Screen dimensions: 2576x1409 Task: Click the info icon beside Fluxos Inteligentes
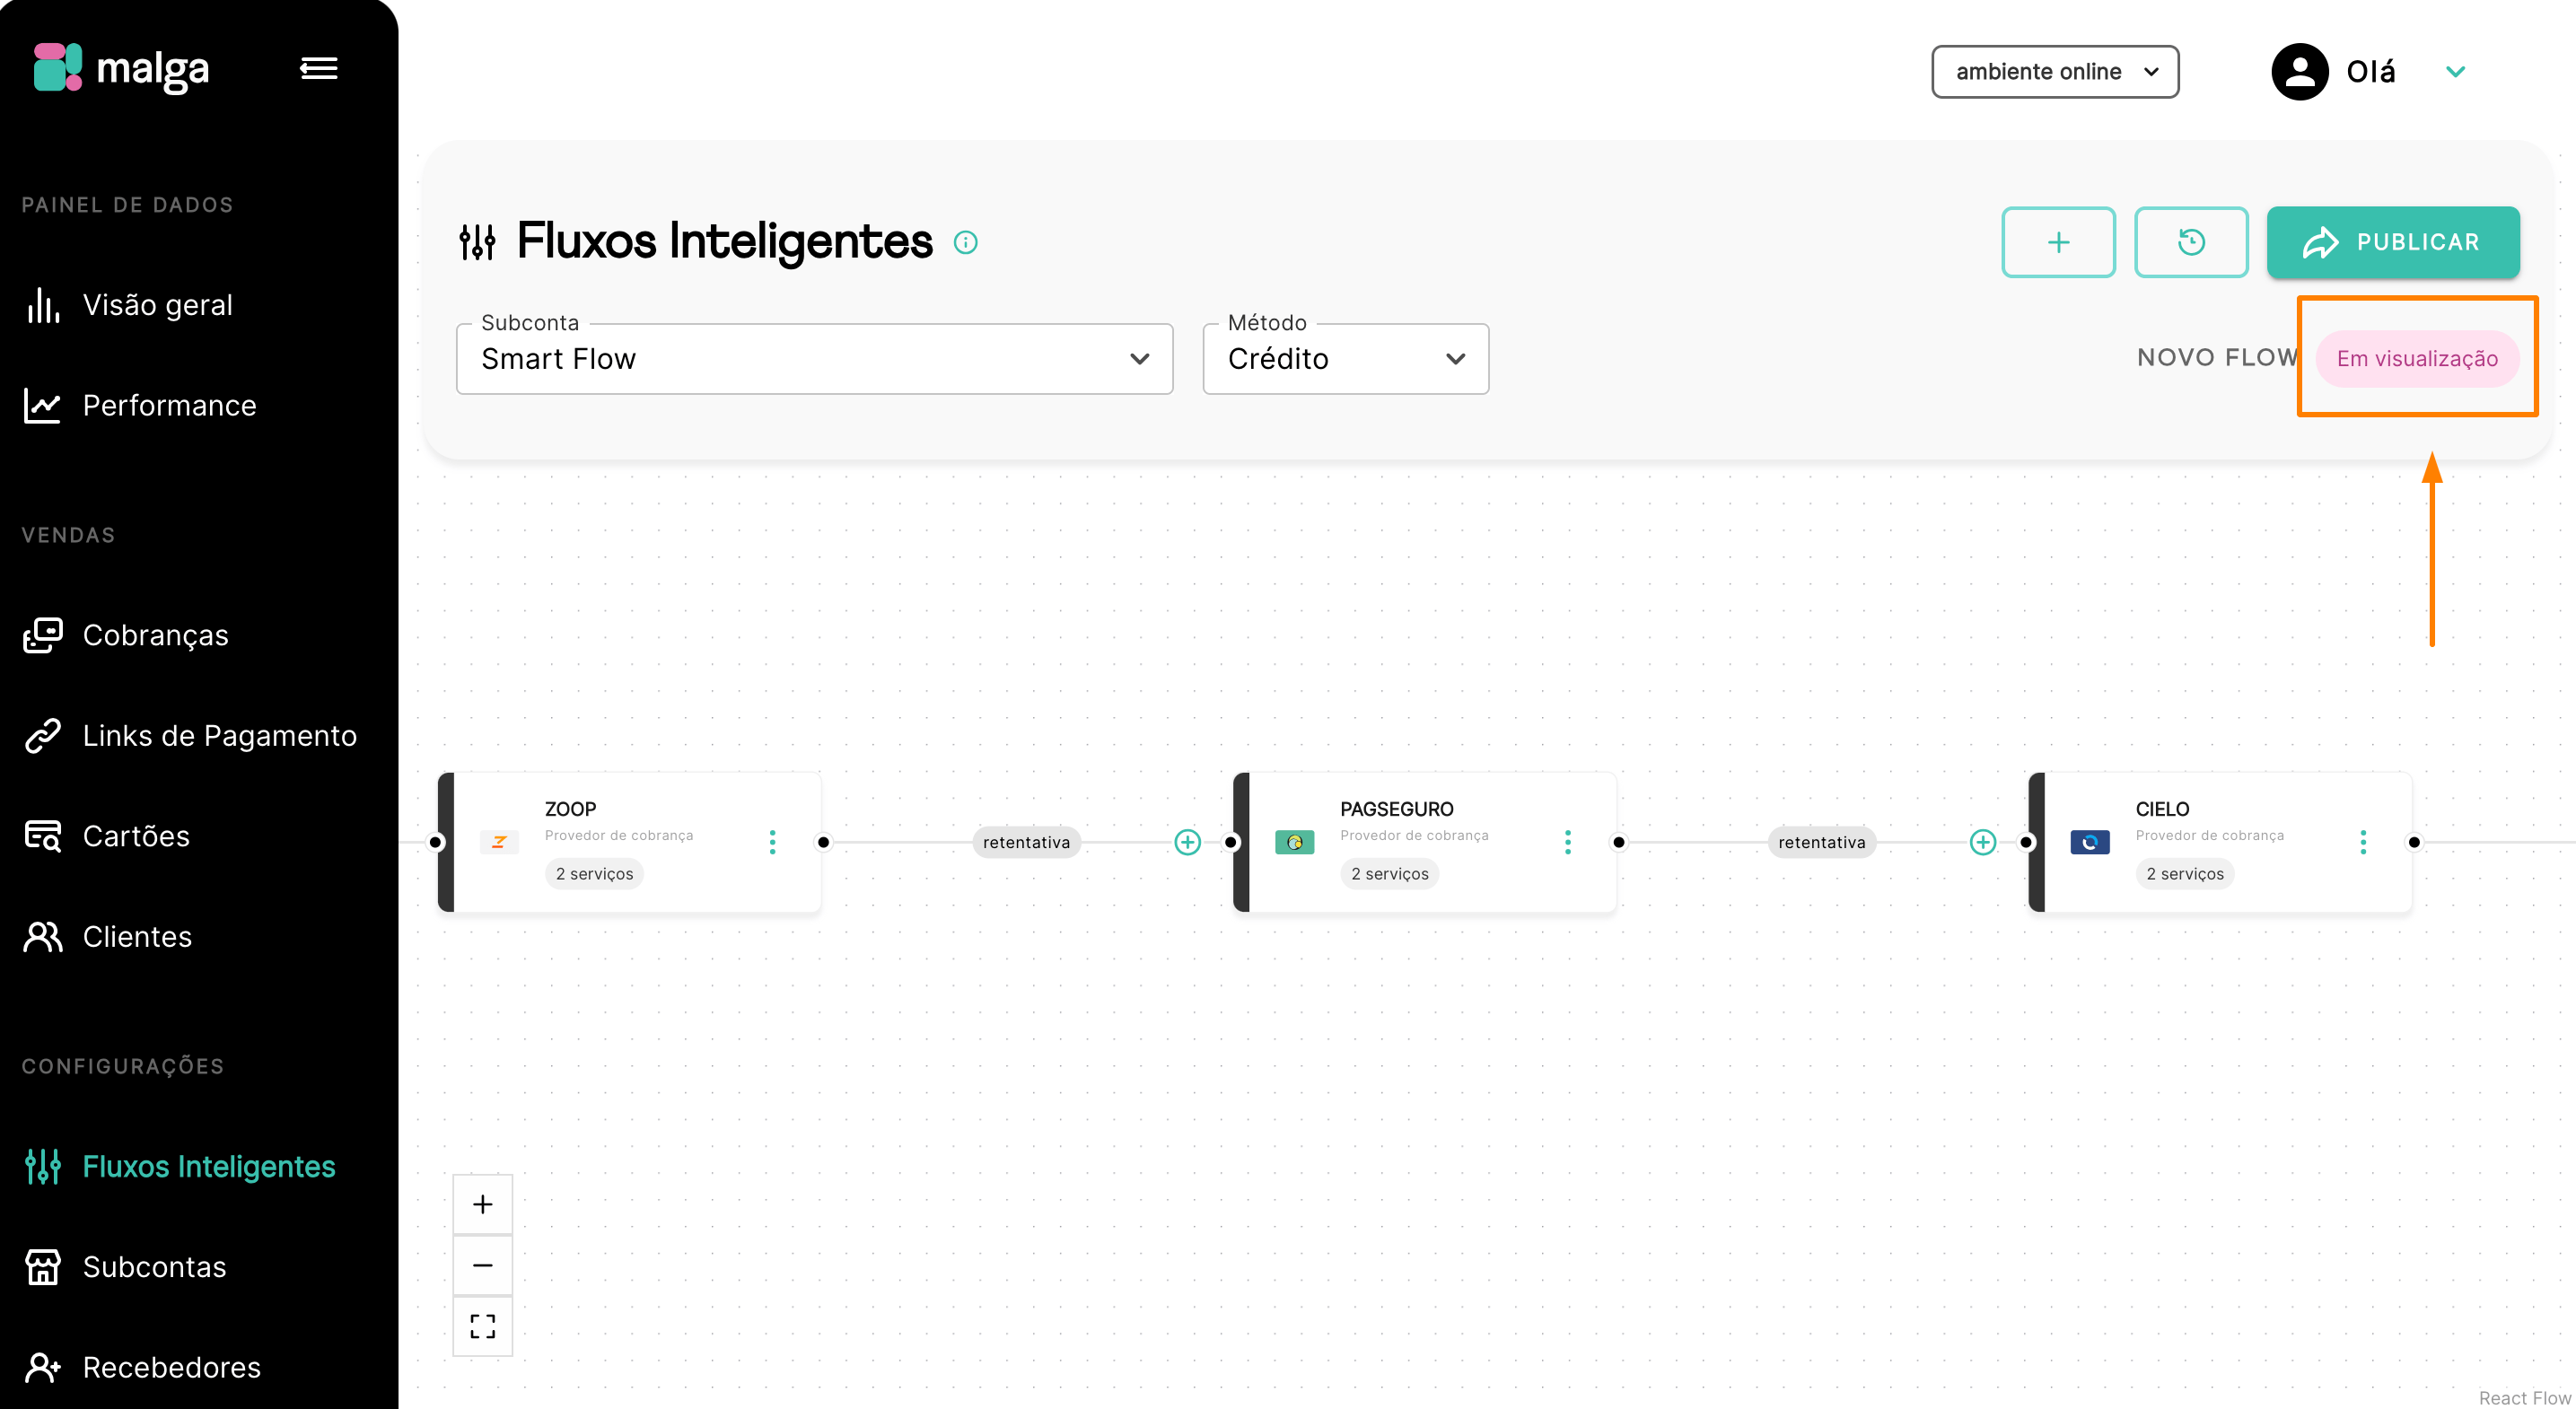965,242
